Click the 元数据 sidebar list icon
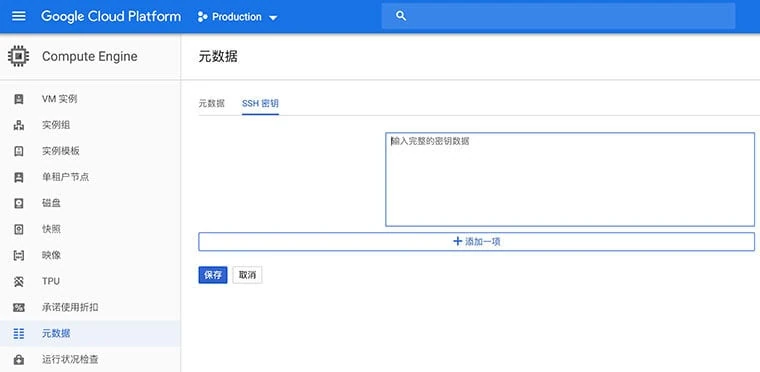This screenshot has height=372, width=760. (19, 334)
